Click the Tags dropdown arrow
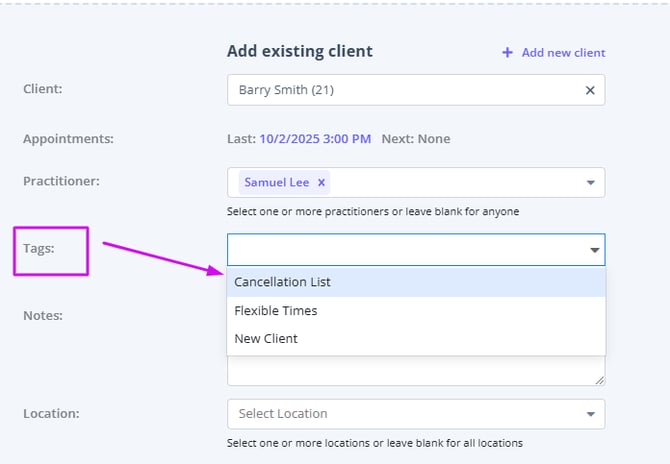This screenshot has height=464, width=670. coord(594,250)
